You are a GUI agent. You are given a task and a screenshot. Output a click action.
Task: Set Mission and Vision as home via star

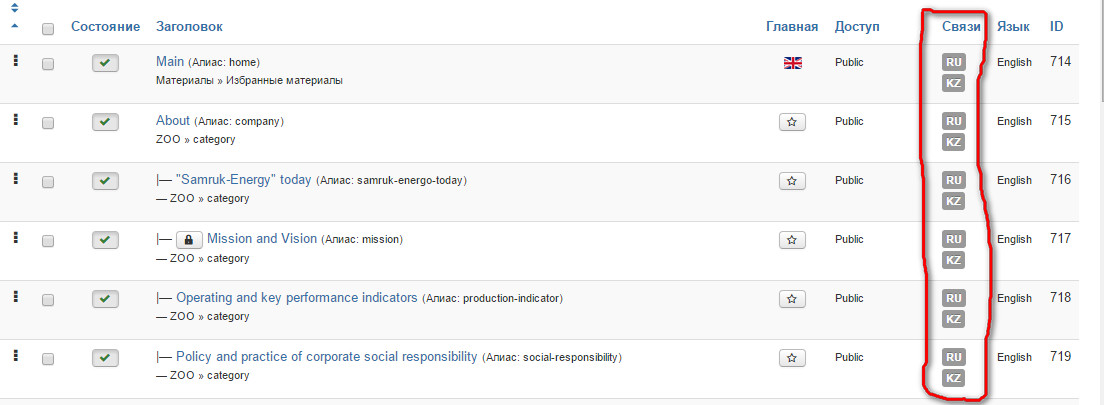pos(792,240)
